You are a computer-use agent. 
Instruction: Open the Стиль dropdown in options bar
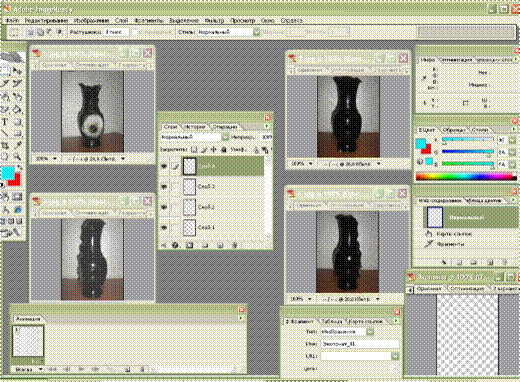click(x=256, y=32)
